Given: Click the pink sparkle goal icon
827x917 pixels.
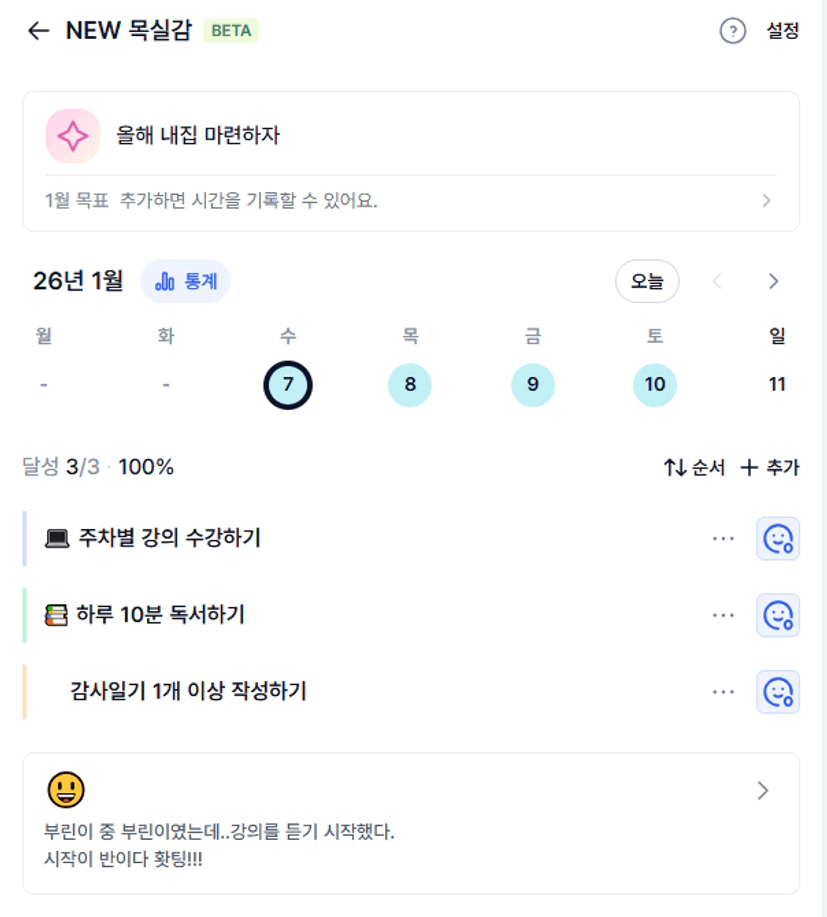Looking at the screenshot, I should [x=73, y=136].
